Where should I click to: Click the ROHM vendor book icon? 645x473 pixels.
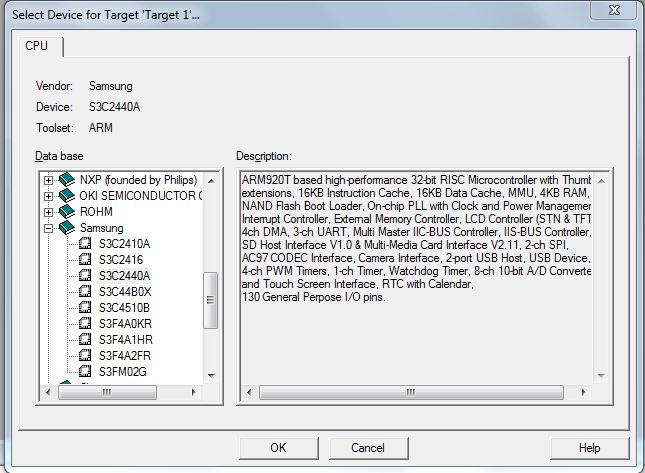pos(67,212)
